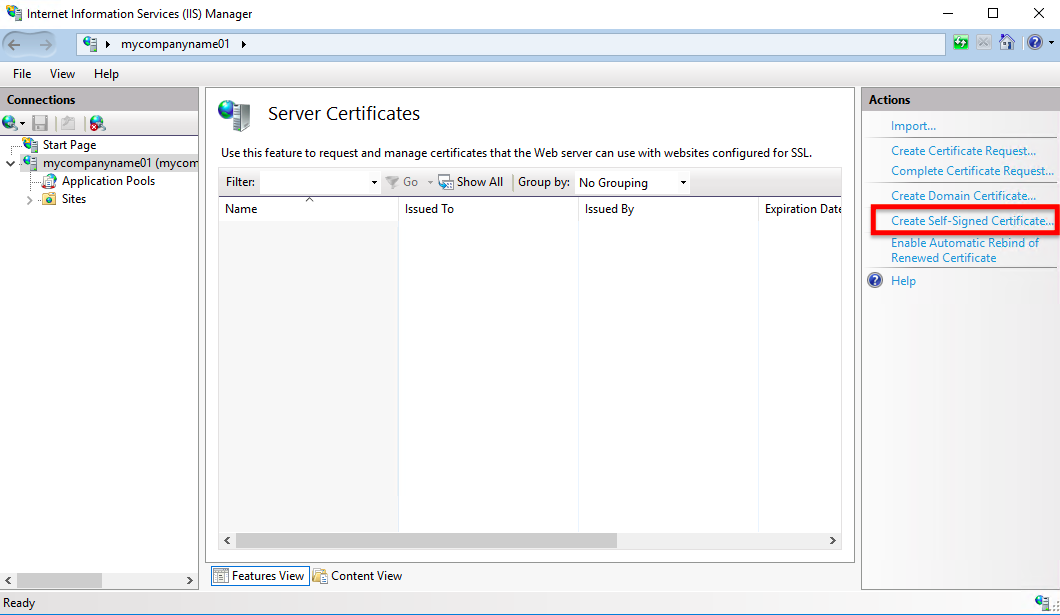
Task: Click the Sites folder icon
Action: [x=49, y=199]
